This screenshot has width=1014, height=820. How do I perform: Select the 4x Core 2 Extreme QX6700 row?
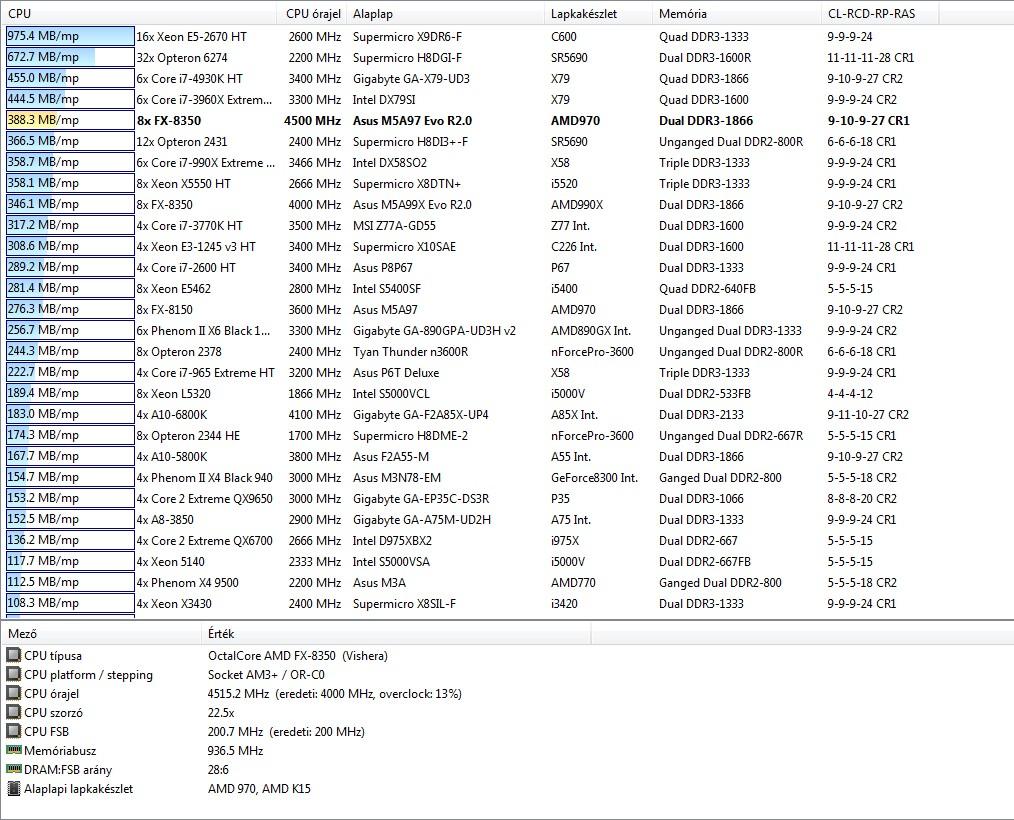coord(507,541)
